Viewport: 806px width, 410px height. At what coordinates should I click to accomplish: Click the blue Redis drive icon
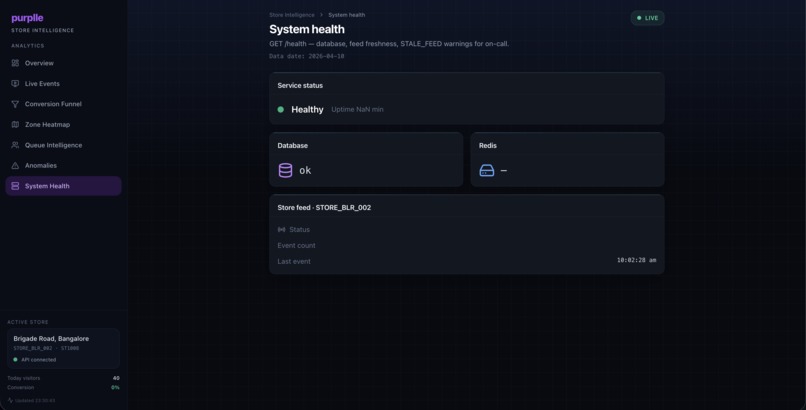(x=487, y=171)
